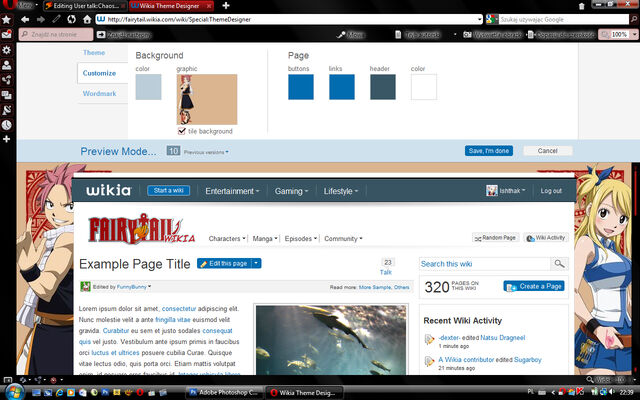Pick the Page header color swatch
640x400 pixels.
click(383, 87)
